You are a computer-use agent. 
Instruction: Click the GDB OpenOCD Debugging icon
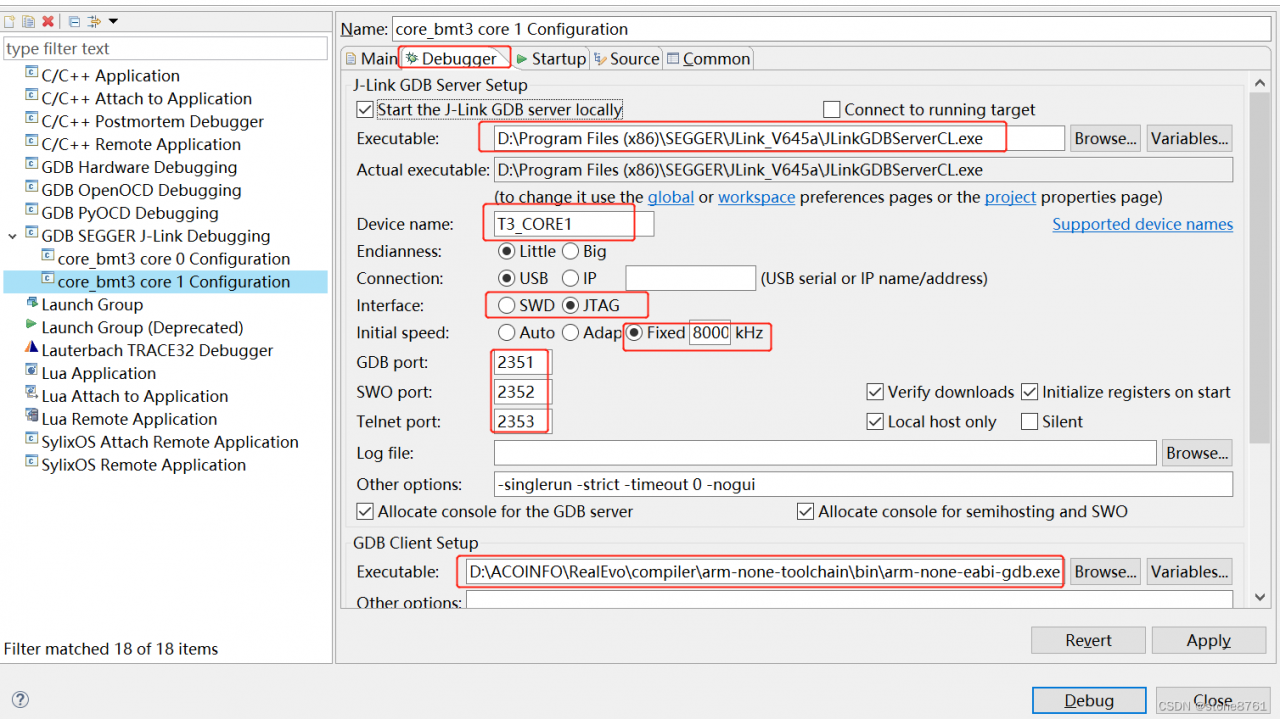point(32,188)
